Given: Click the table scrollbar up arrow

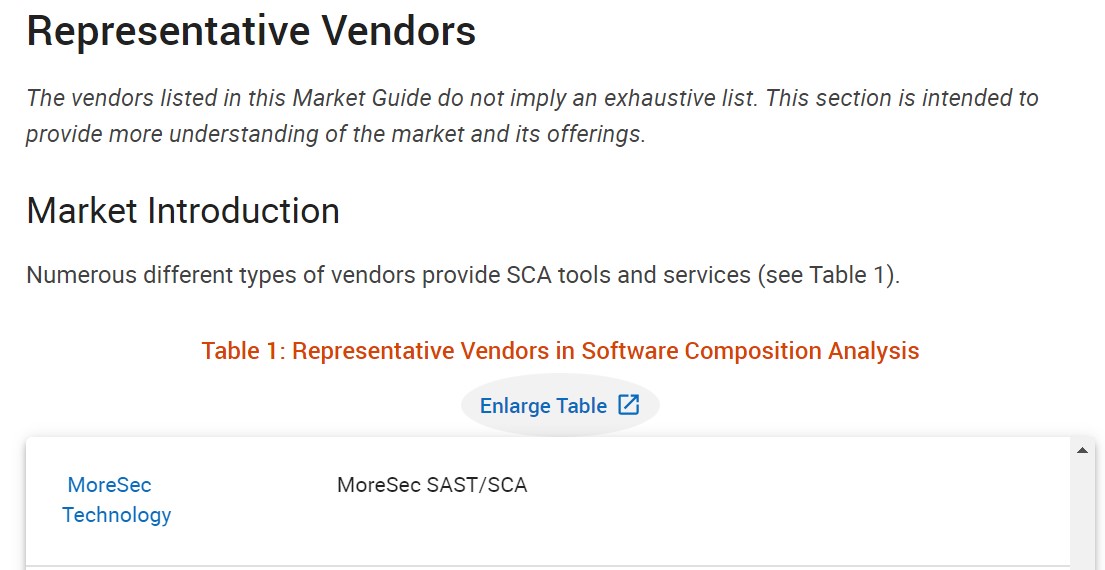Looking at the screenshot, I should (x=1082, y=451).
